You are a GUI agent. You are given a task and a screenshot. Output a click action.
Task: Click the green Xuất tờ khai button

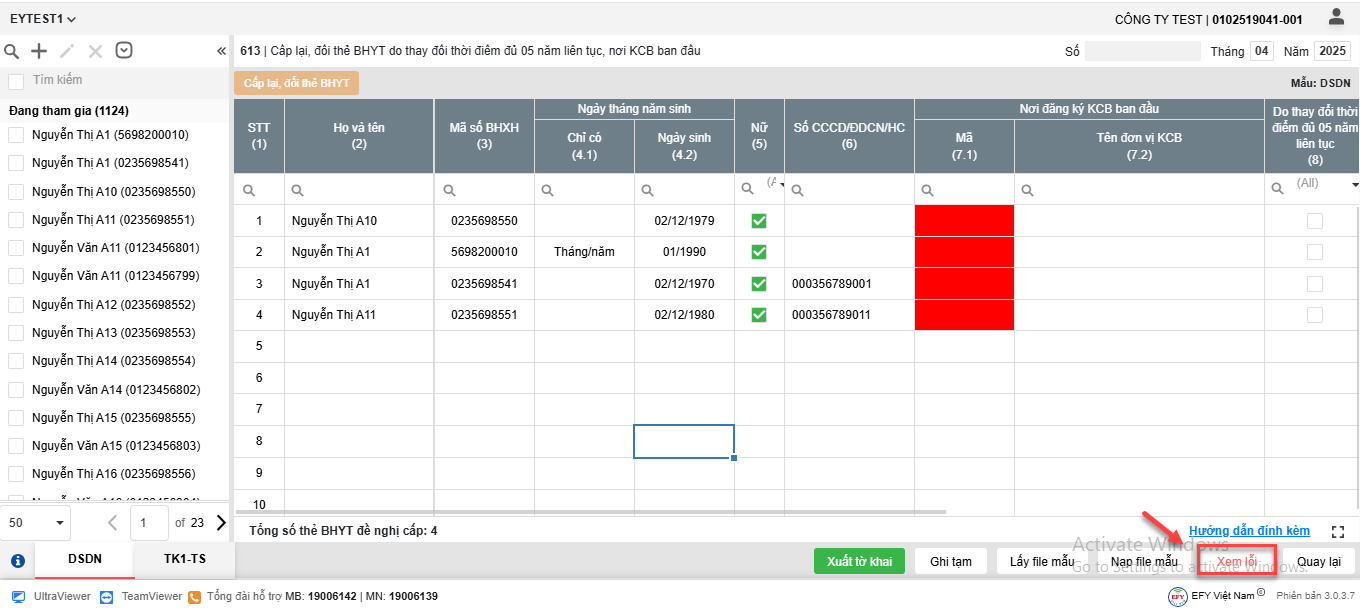tap(859, 562)
